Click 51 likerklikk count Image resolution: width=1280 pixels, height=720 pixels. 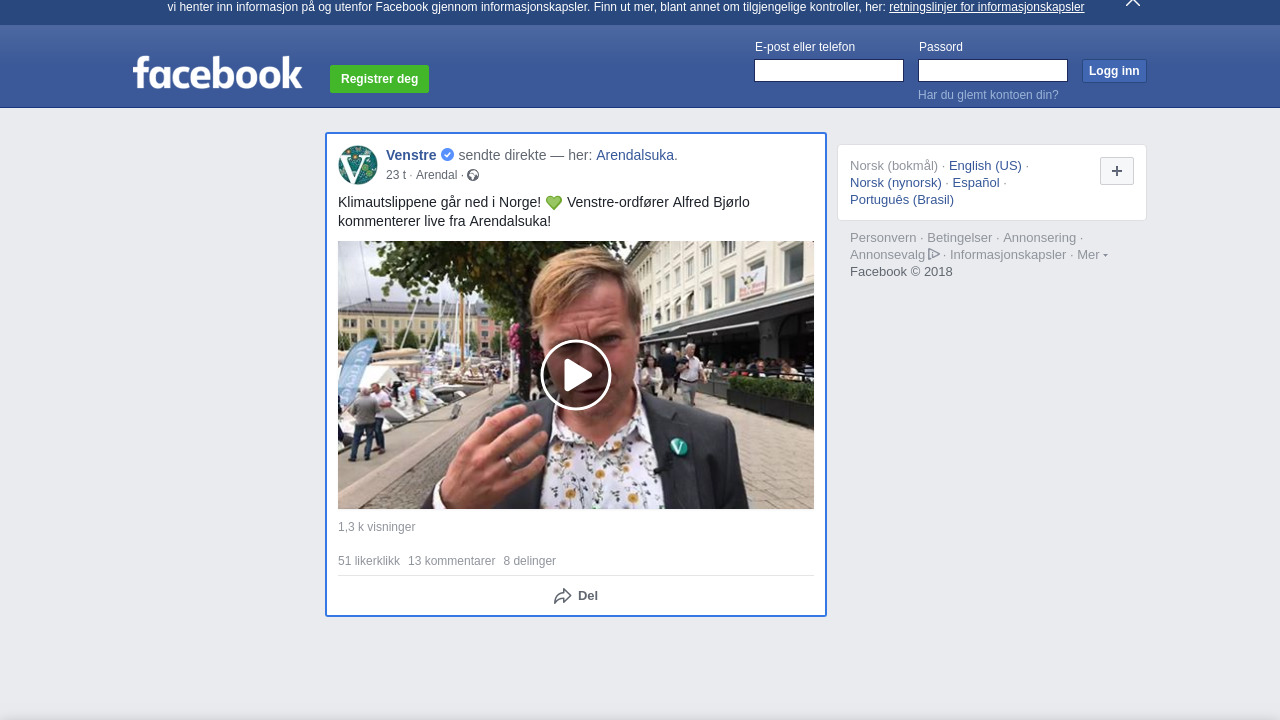point(369,561)
